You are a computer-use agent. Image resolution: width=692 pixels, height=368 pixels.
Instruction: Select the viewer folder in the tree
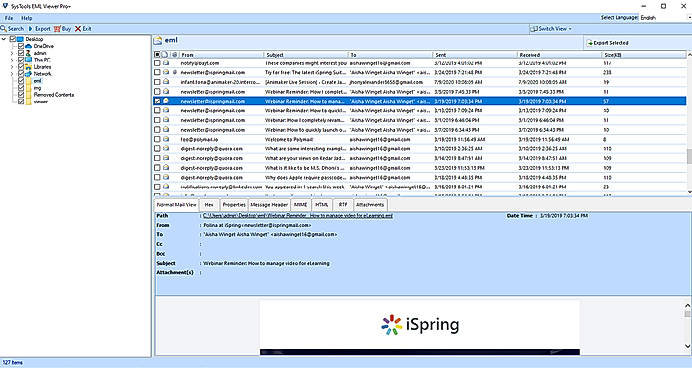point(41,101)
